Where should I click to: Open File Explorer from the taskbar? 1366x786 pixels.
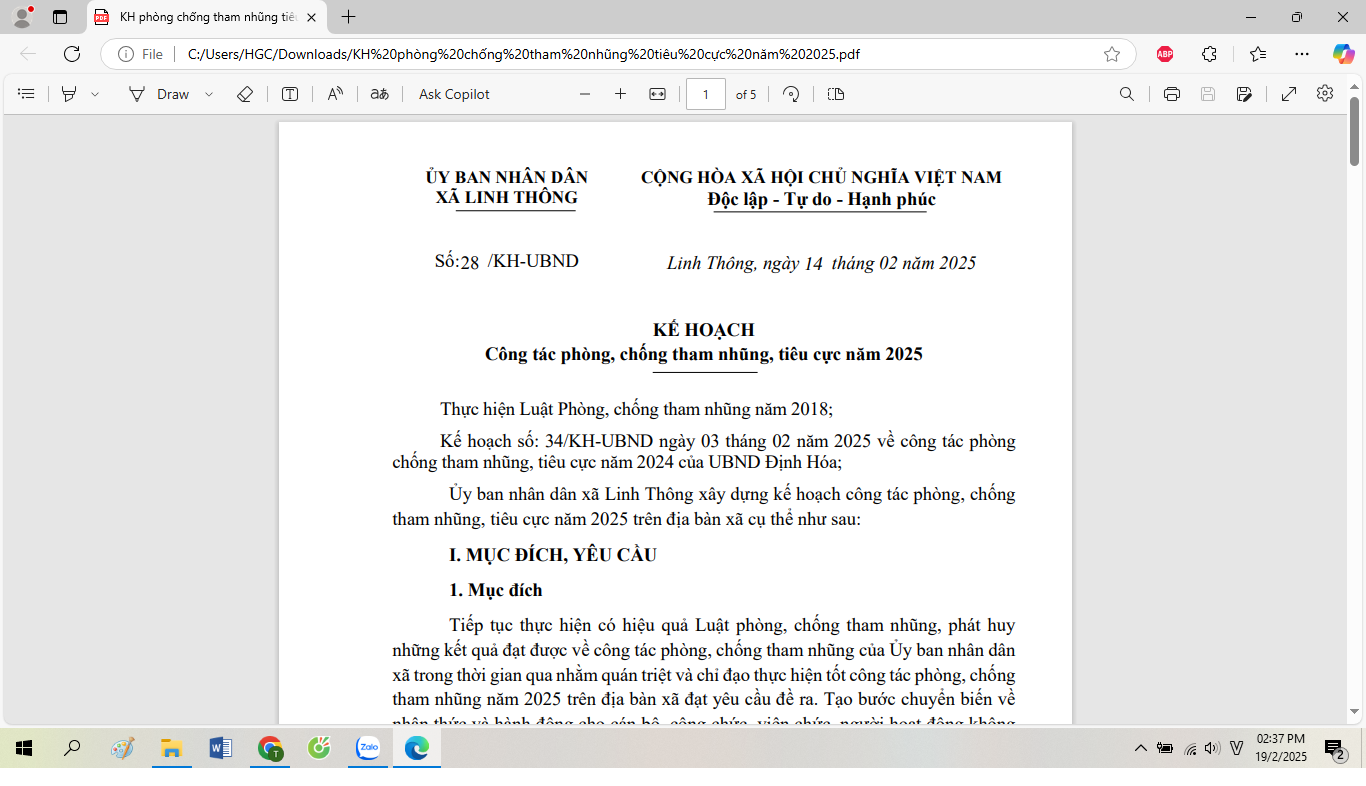pos(171,748)
